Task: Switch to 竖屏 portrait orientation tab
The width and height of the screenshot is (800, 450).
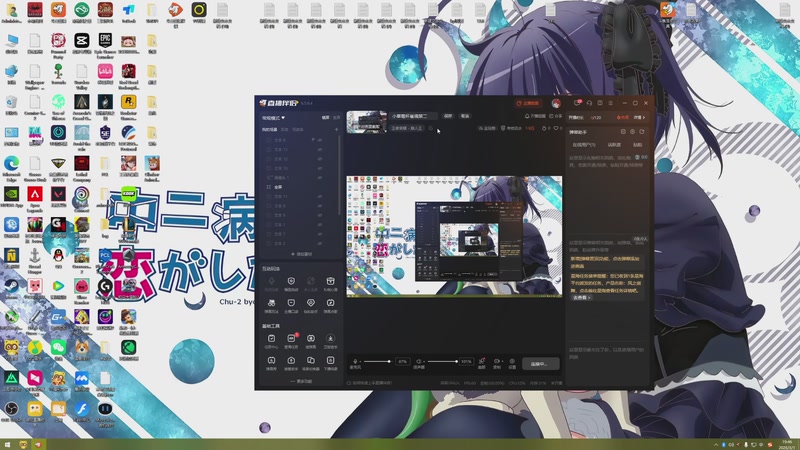Action: pyautogui.click(x=336, y=118)
